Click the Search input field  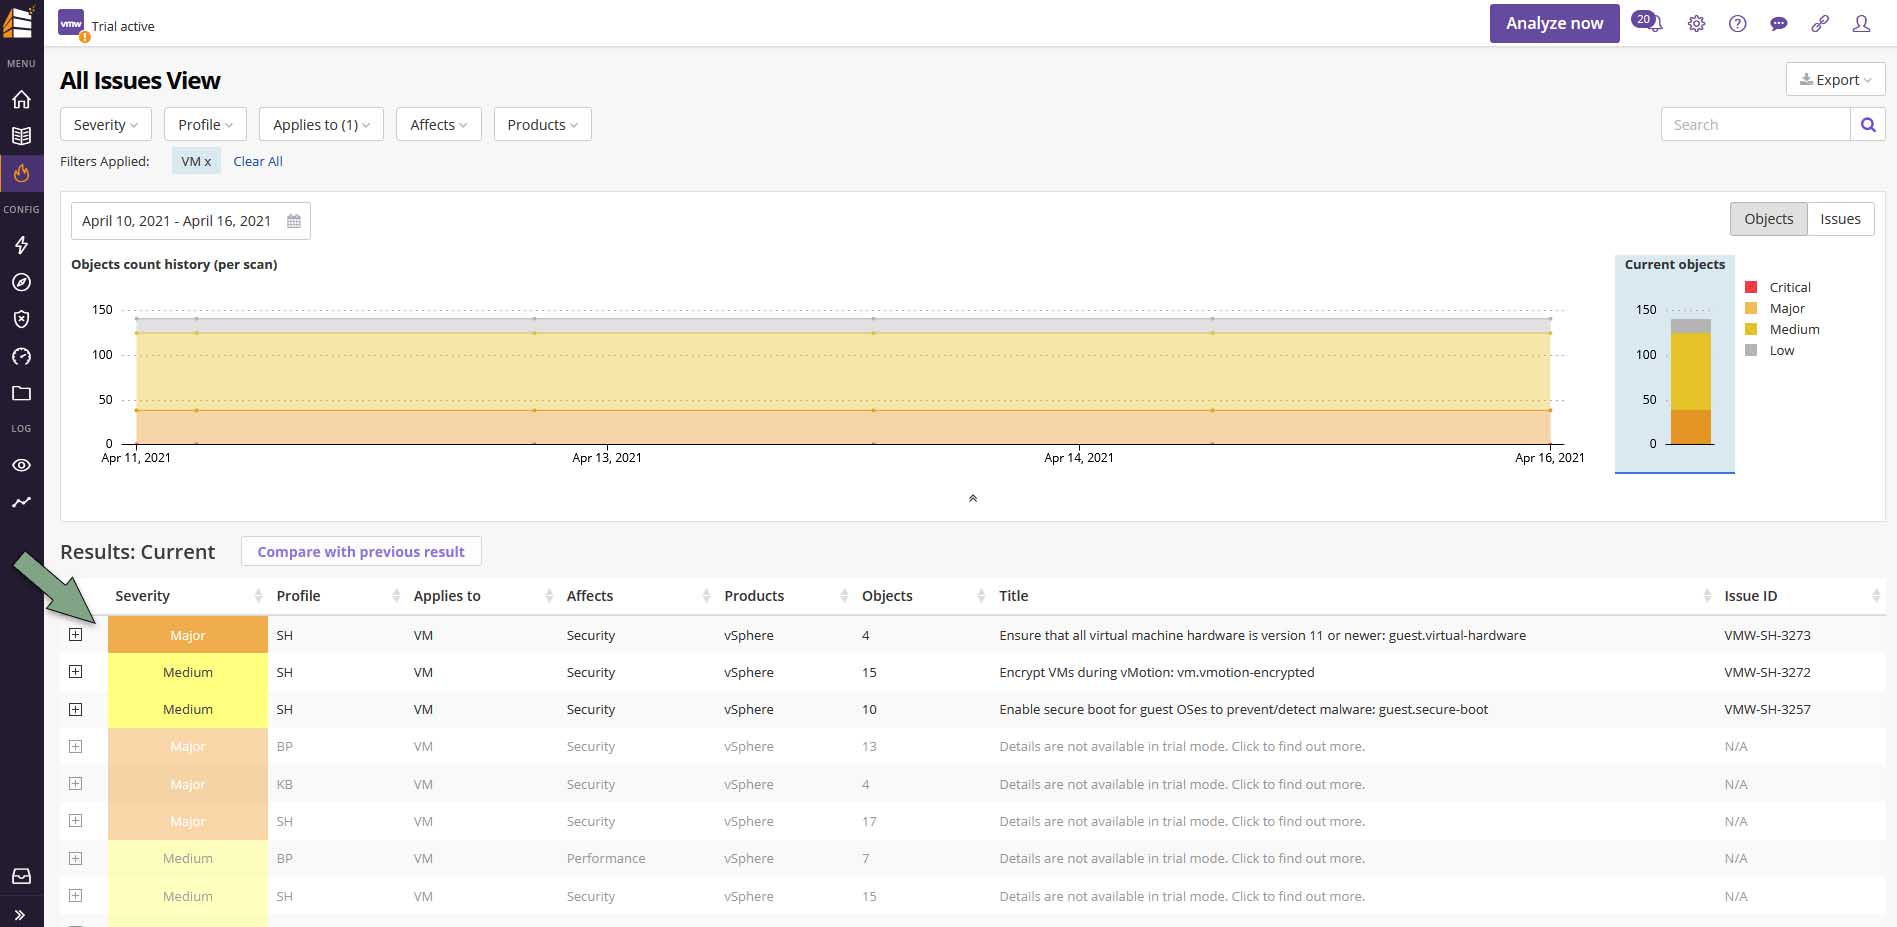[x=1755, y=125]
